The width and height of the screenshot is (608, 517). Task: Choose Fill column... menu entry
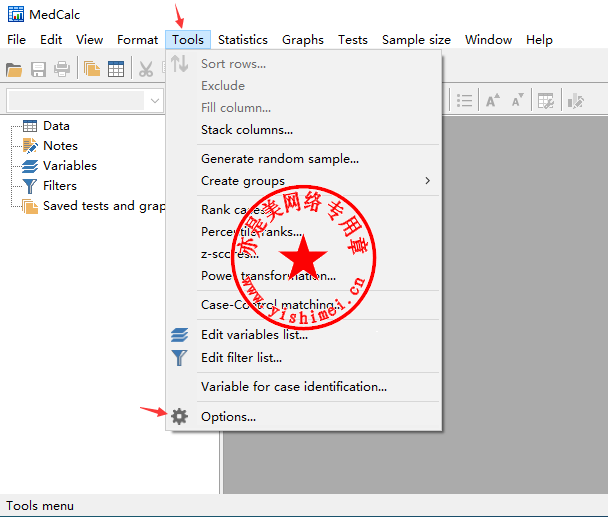click(304, 108)
